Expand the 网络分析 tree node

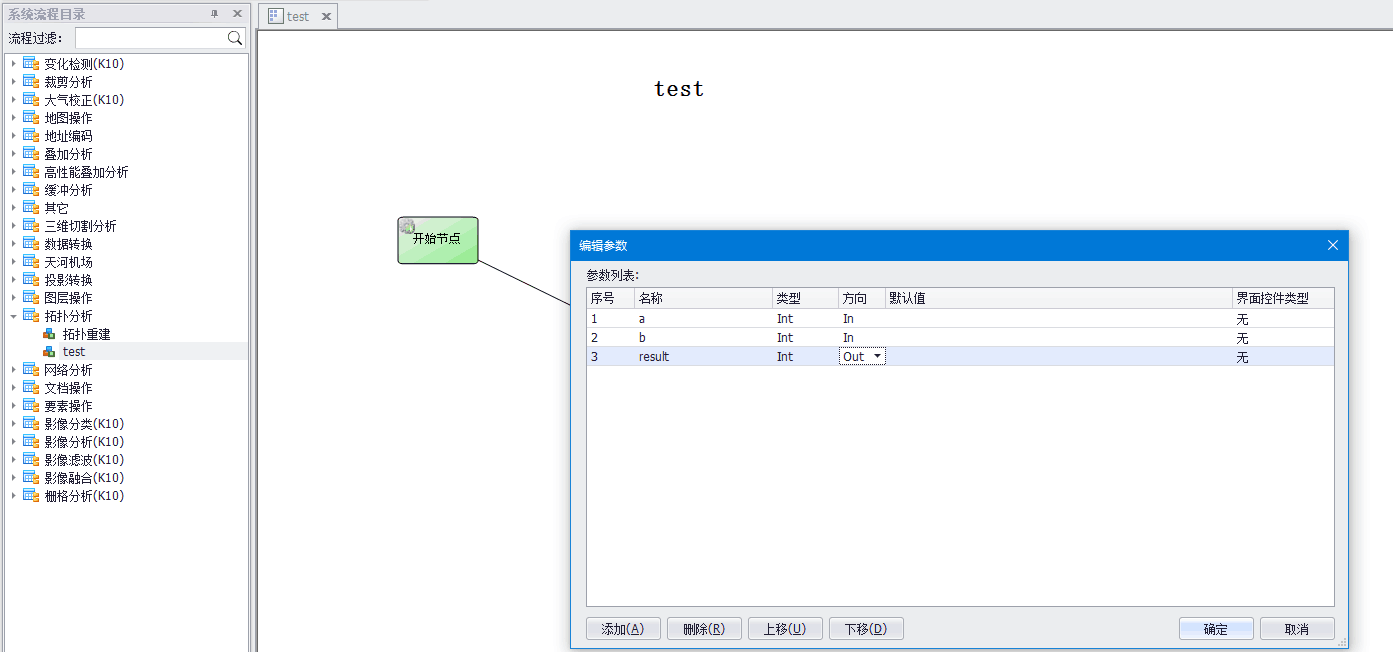[14, 370]
